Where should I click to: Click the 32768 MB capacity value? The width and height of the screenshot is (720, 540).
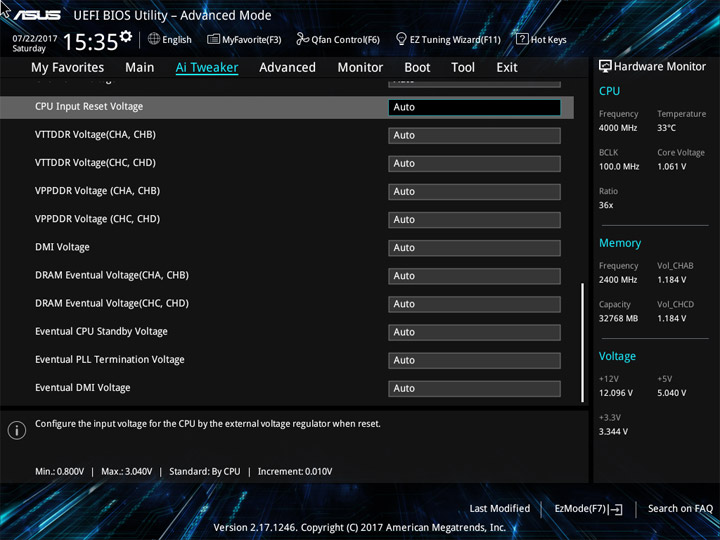coord(619,319)
